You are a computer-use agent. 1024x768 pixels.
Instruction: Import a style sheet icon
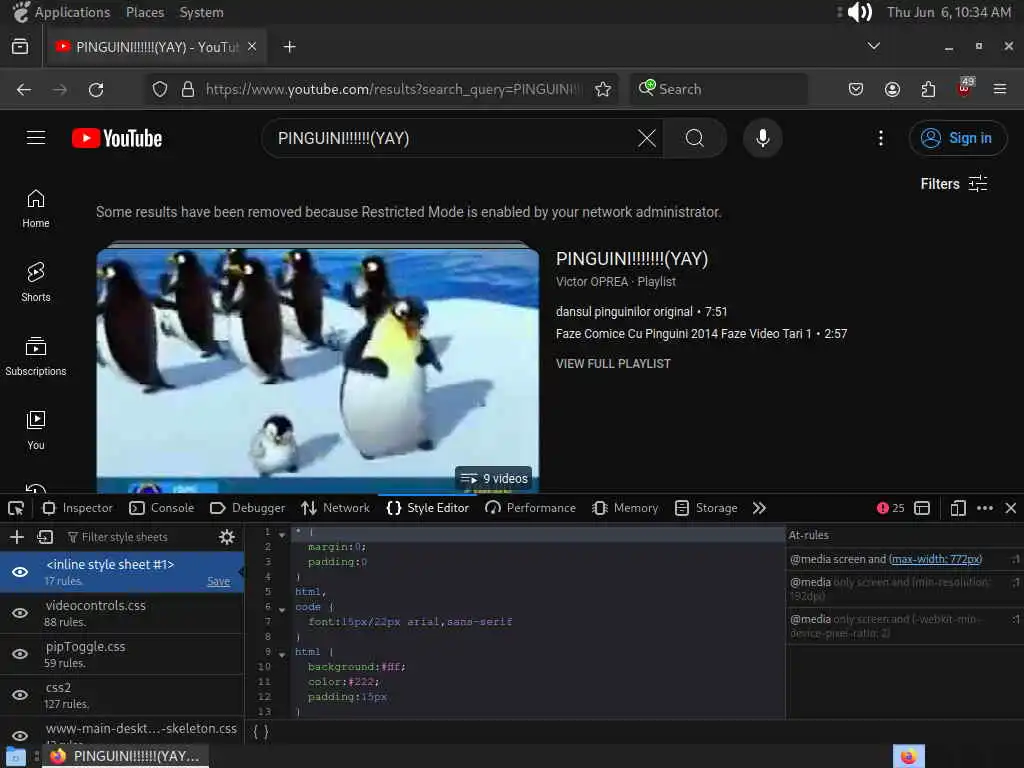pos(45,537)
